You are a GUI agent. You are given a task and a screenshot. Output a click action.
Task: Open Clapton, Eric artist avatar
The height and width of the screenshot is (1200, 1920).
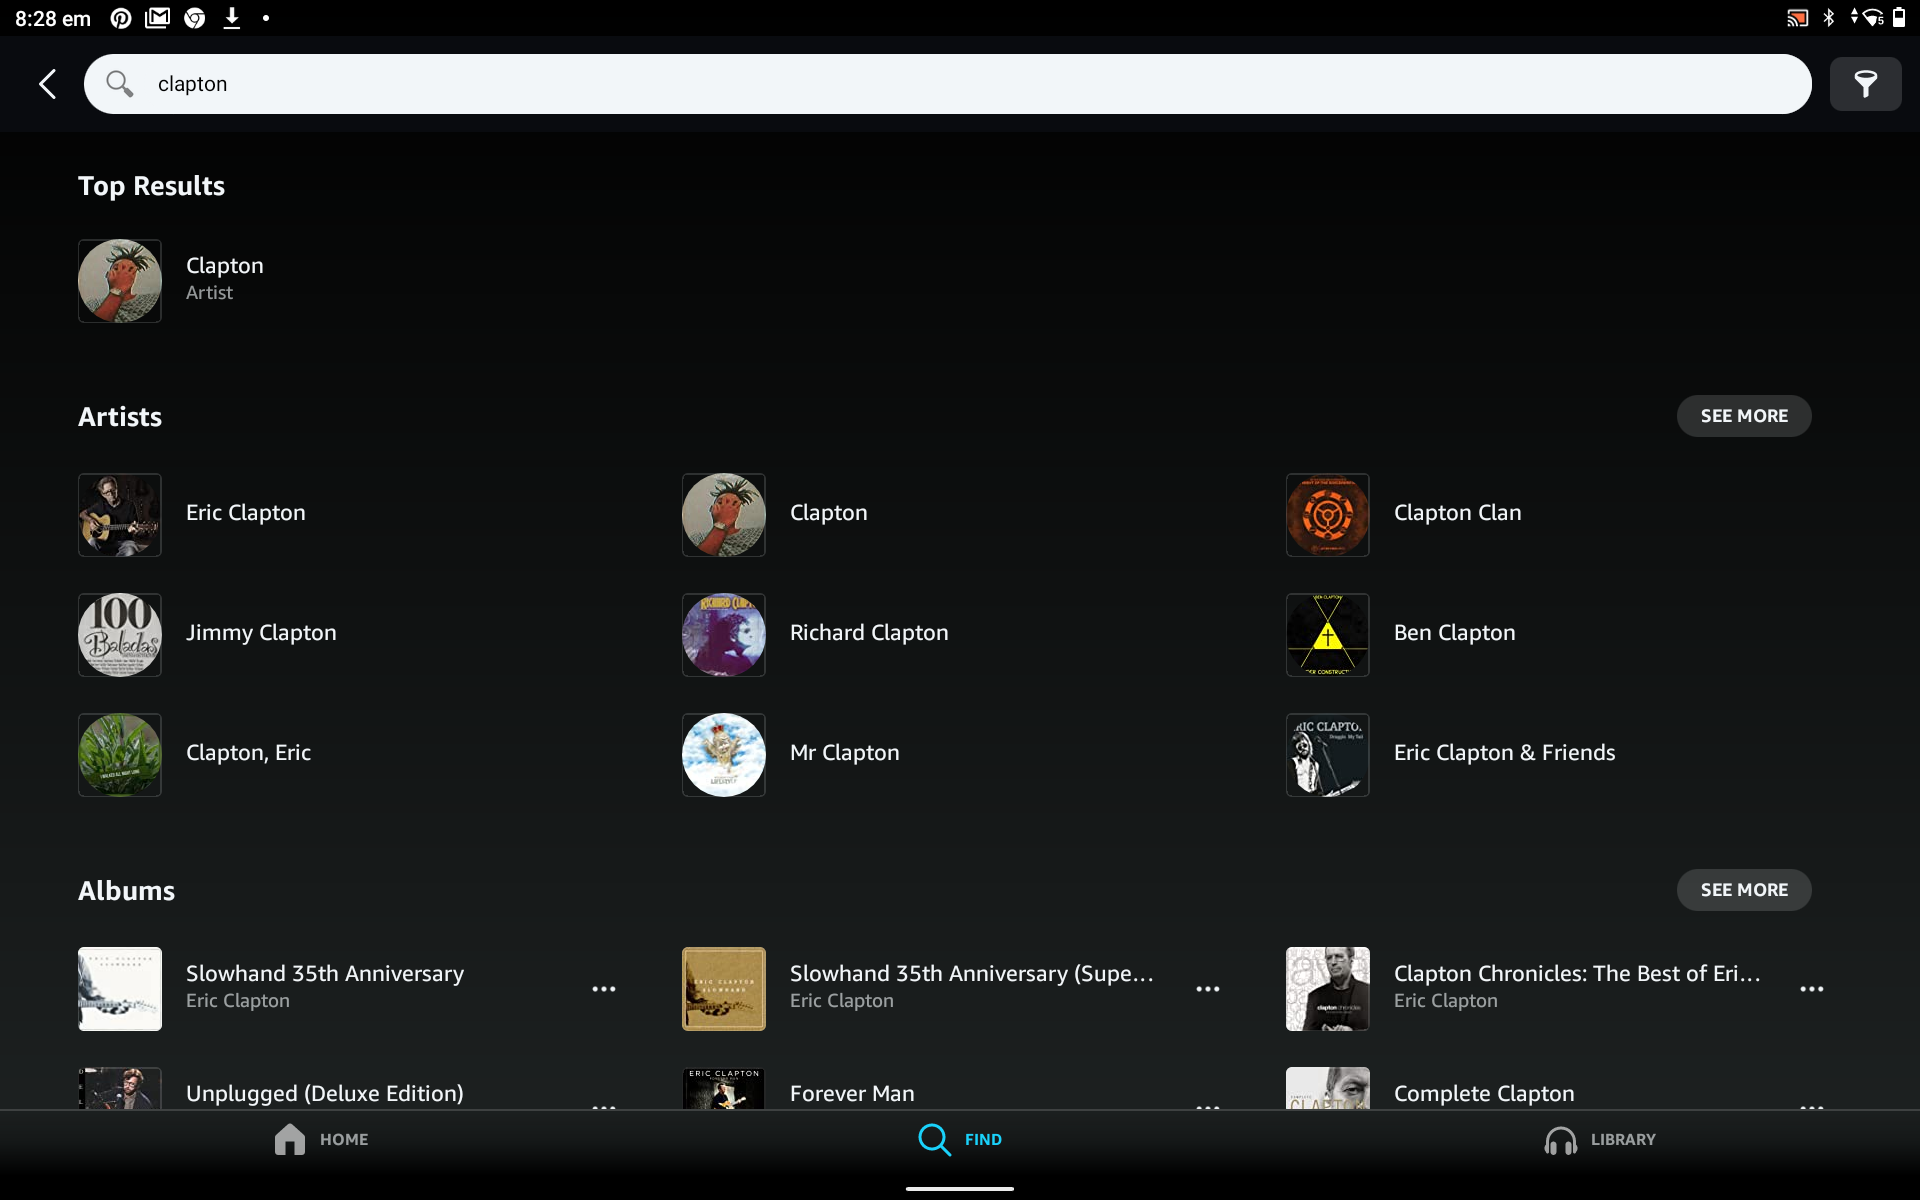[x=120, y=755]
